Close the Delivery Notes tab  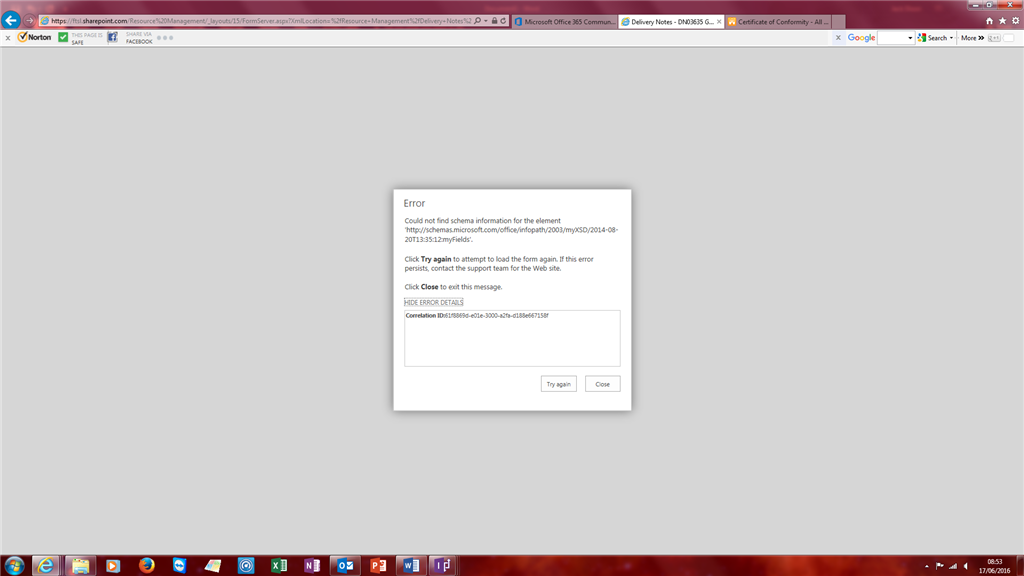(719, 22)
